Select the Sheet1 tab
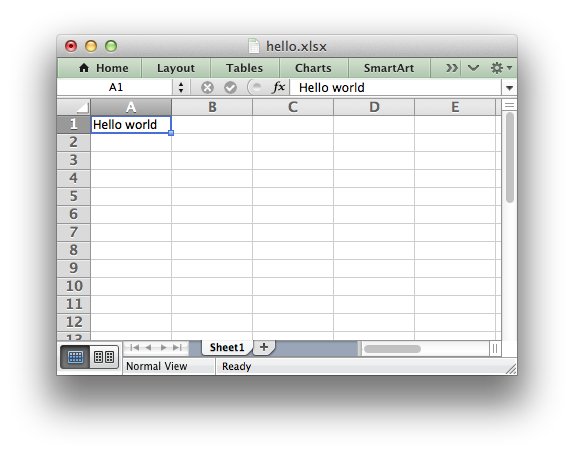 227,347
